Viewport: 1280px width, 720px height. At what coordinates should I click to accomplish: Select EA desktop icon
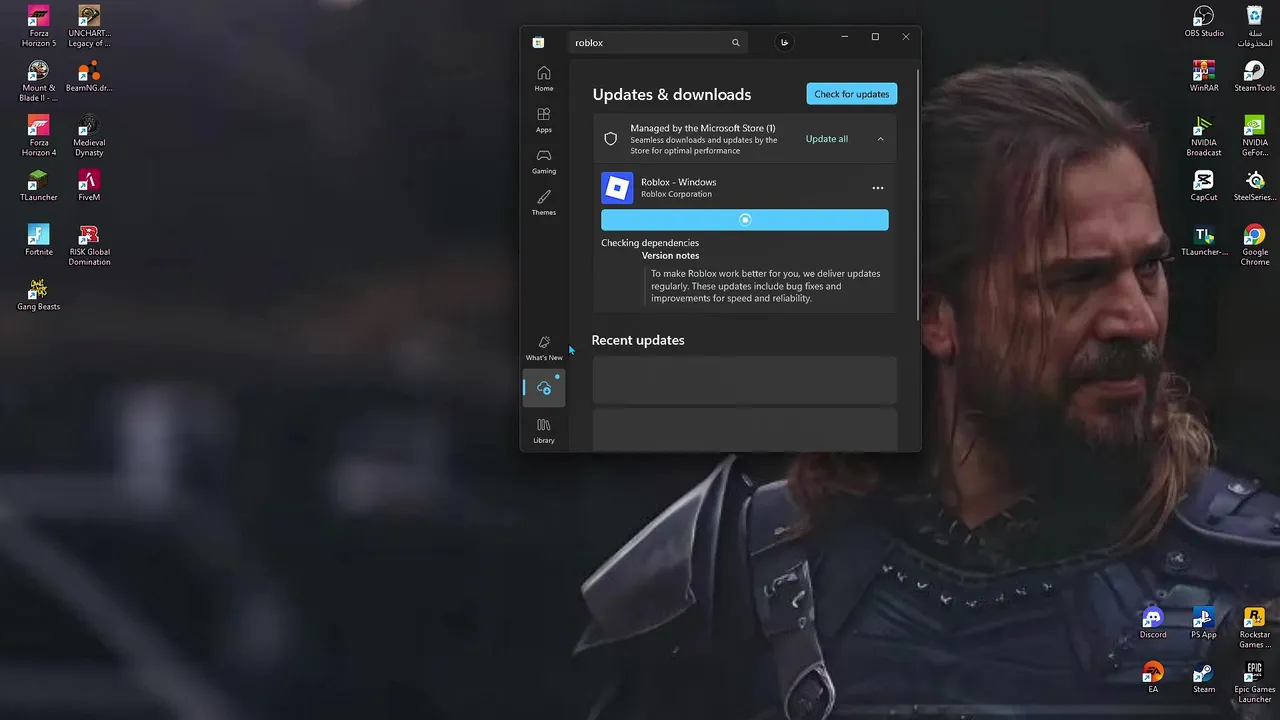[x=1153, y=678]
